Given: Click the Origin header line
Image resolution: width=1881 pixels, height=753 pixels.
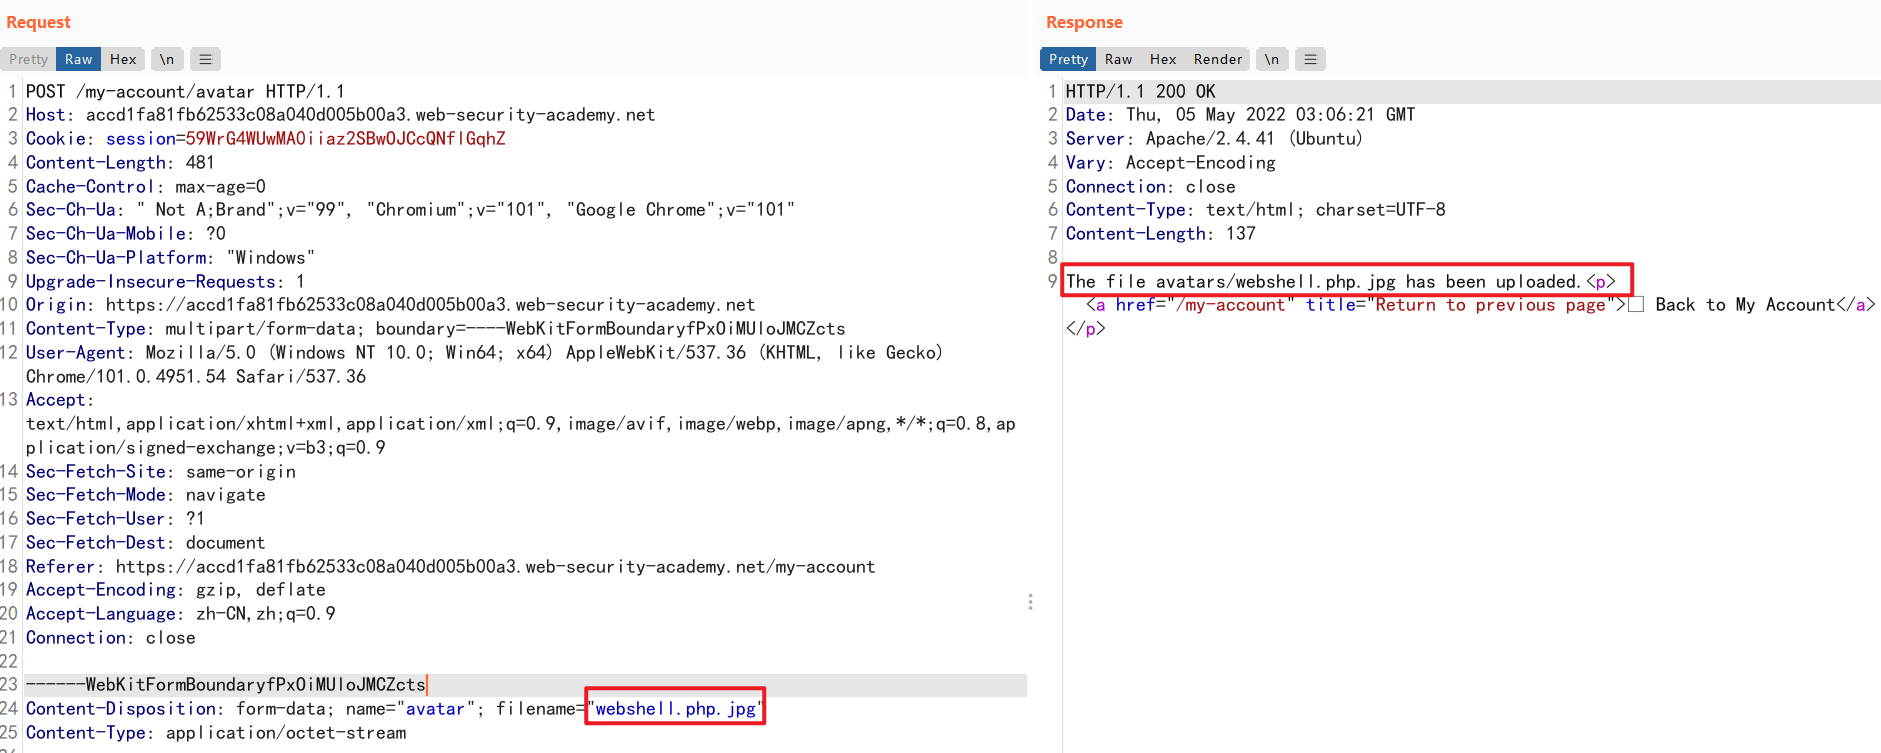Looking at the screenshot, I should point(390,304).
